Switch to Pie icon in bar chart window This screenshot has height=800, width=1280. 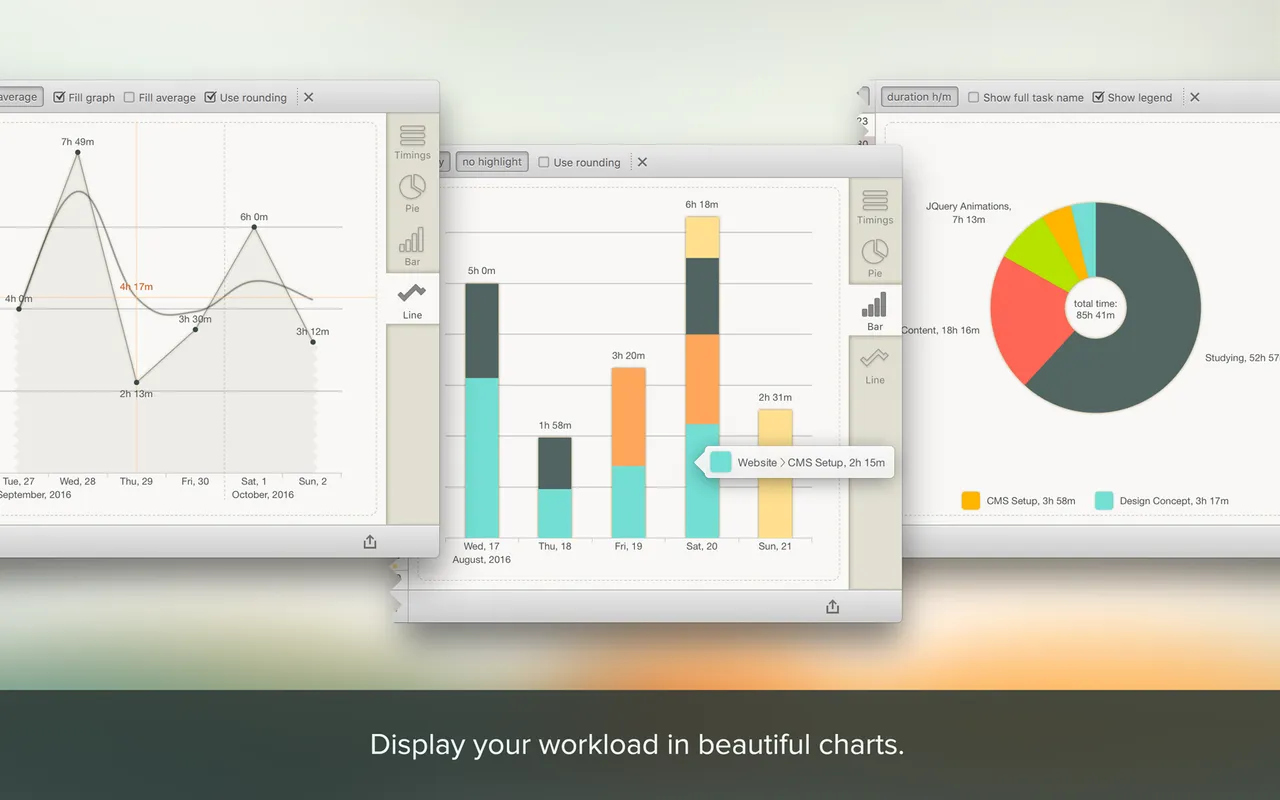(875, 257)
